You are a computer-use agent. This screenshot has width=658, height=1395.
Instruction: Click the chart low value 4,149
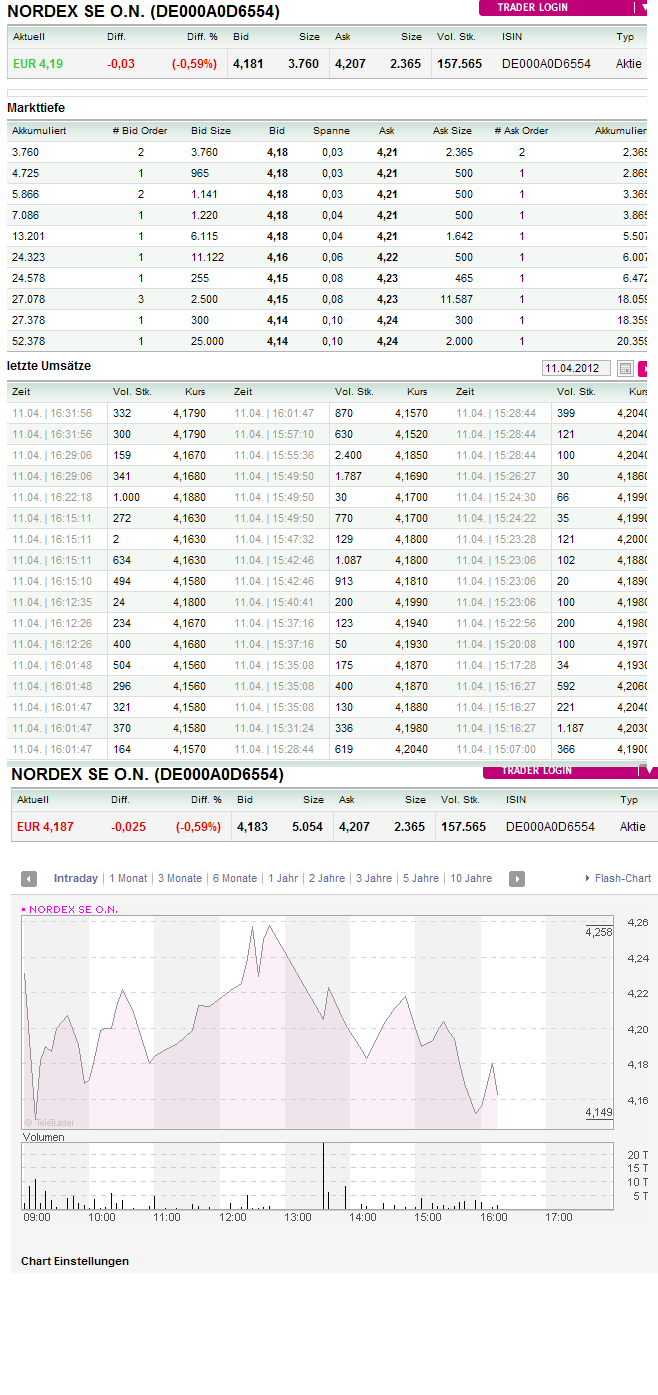pos(598,1112)
